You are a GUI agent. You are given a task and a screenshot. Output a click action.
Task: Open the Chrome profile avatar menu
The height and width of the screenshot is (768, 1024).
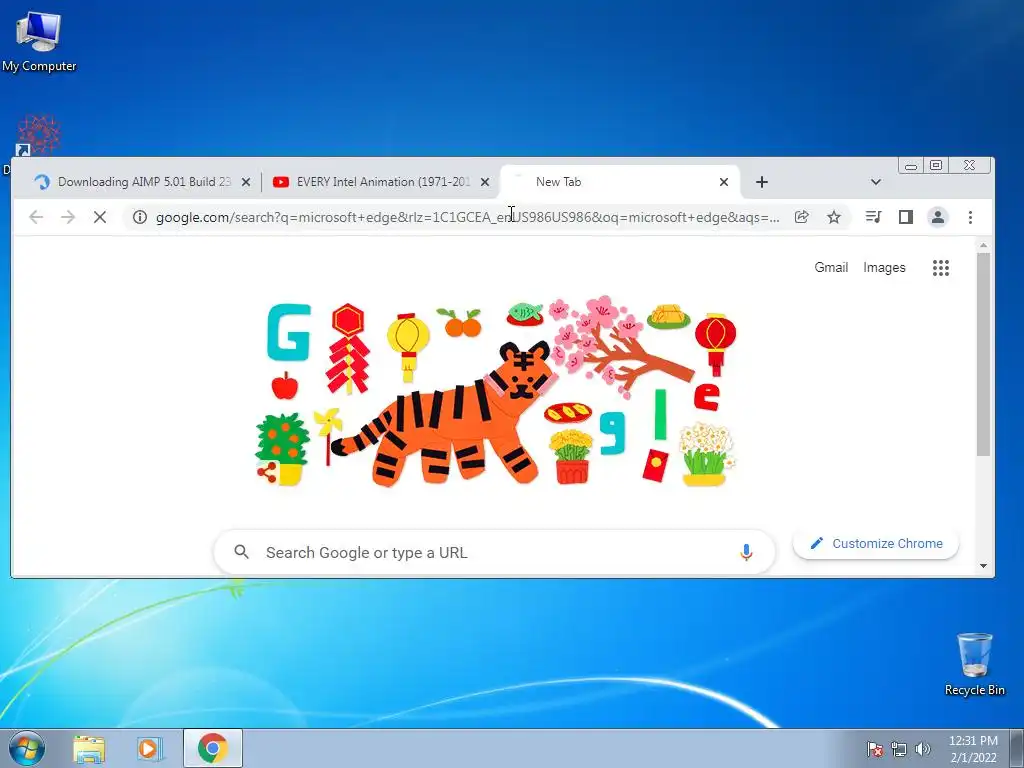[938, 217]
